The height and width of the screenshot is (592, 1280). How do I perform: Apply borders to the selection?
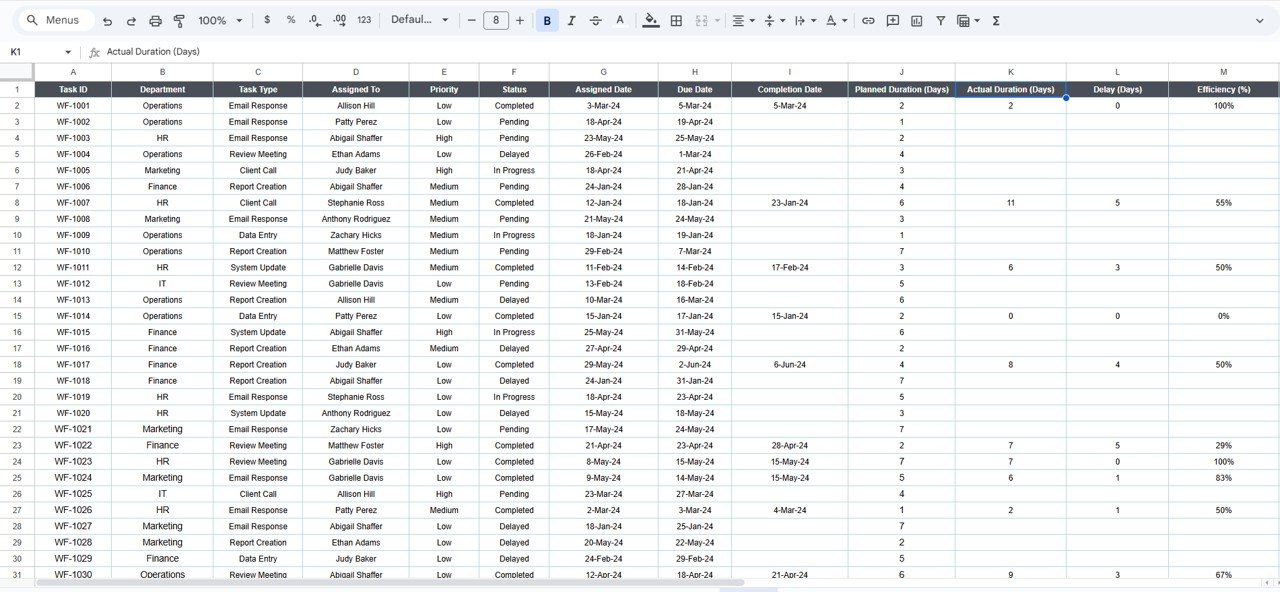pyautogui.click(x=676, y=20)
